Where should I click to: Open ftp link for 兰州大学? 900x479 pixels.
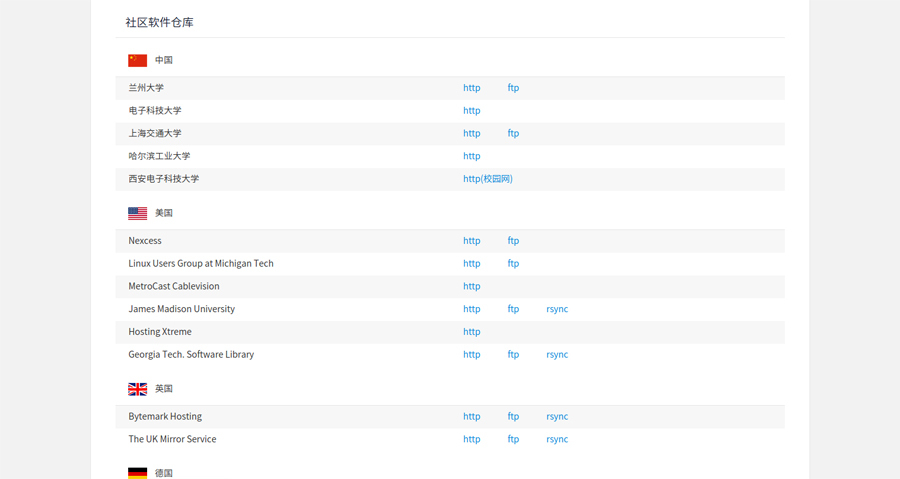(x=513, y=88)
